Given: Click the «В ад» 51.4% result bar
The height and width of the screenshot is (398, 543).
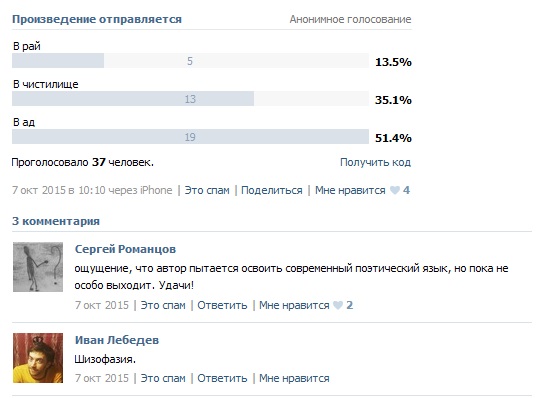Looking at the screenshot, I should pos(190,137).
